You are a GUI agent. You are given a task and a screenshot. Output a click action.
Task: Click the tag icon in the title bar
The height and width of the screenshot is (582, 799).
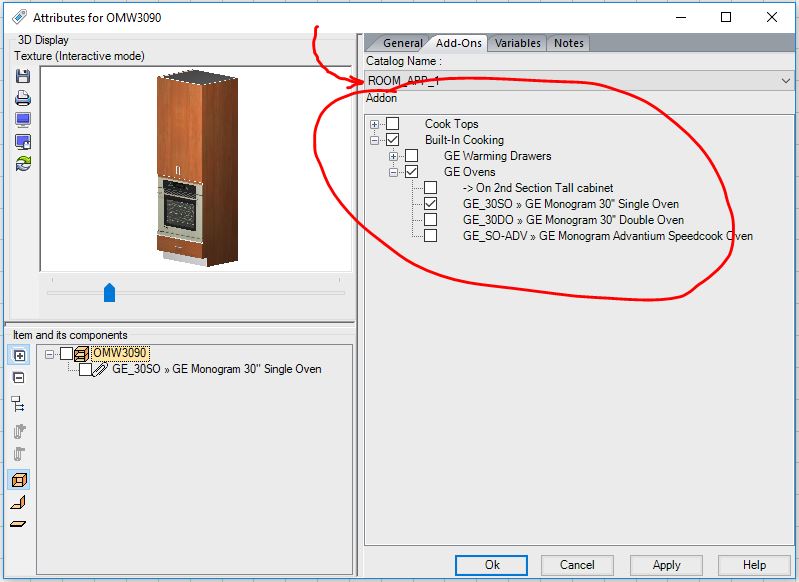[19, 17]
